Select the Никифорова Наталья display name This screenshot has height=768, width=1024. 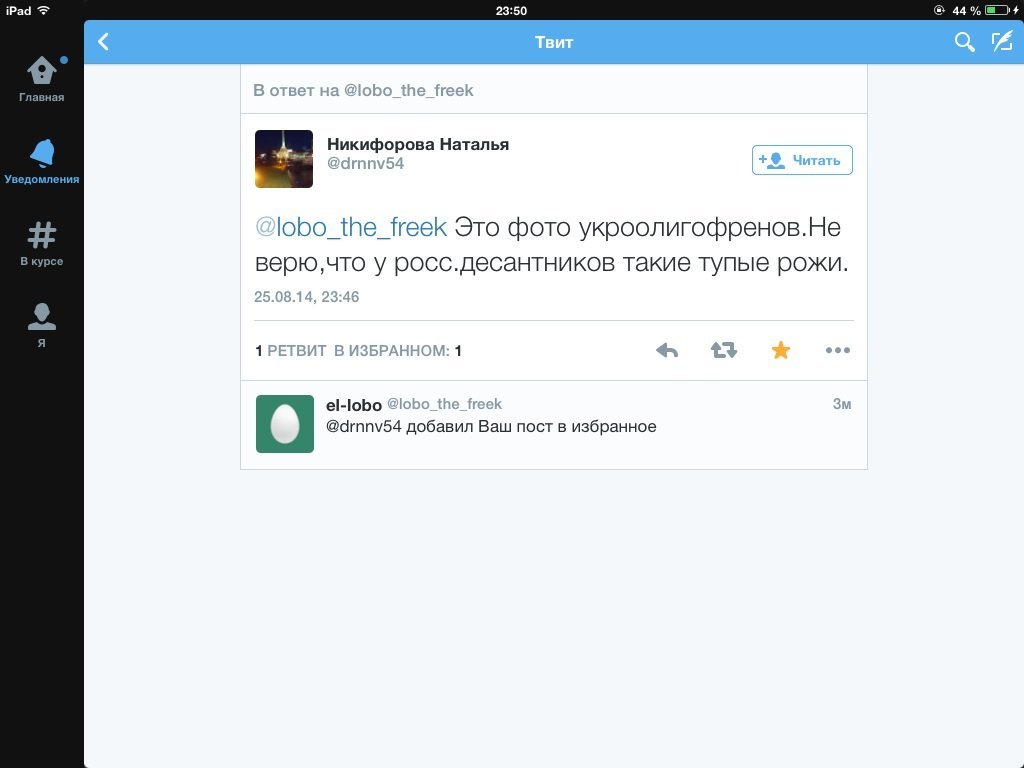pos(418,144)
